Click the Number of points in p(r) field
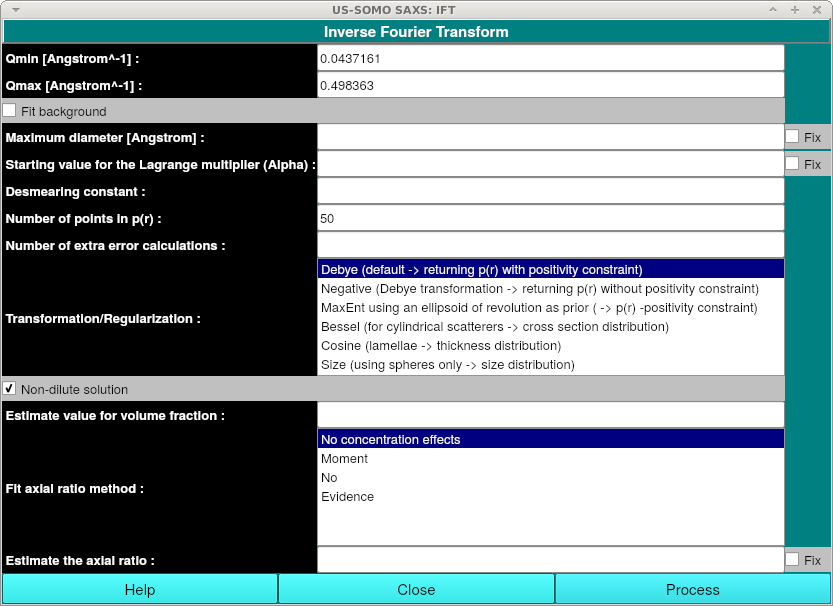Image resolution: width=833 pixels, height=606 pixels. [550, 218]
